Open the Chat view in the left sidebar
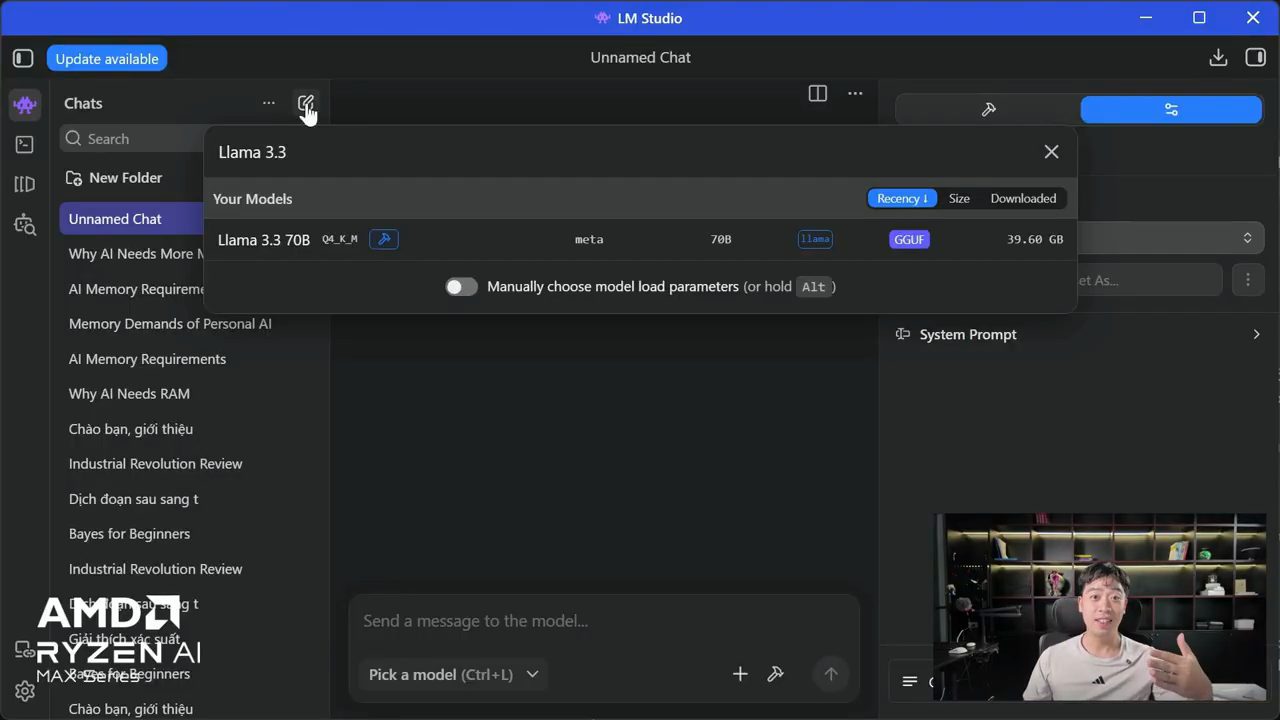 [x=25, y=104]
